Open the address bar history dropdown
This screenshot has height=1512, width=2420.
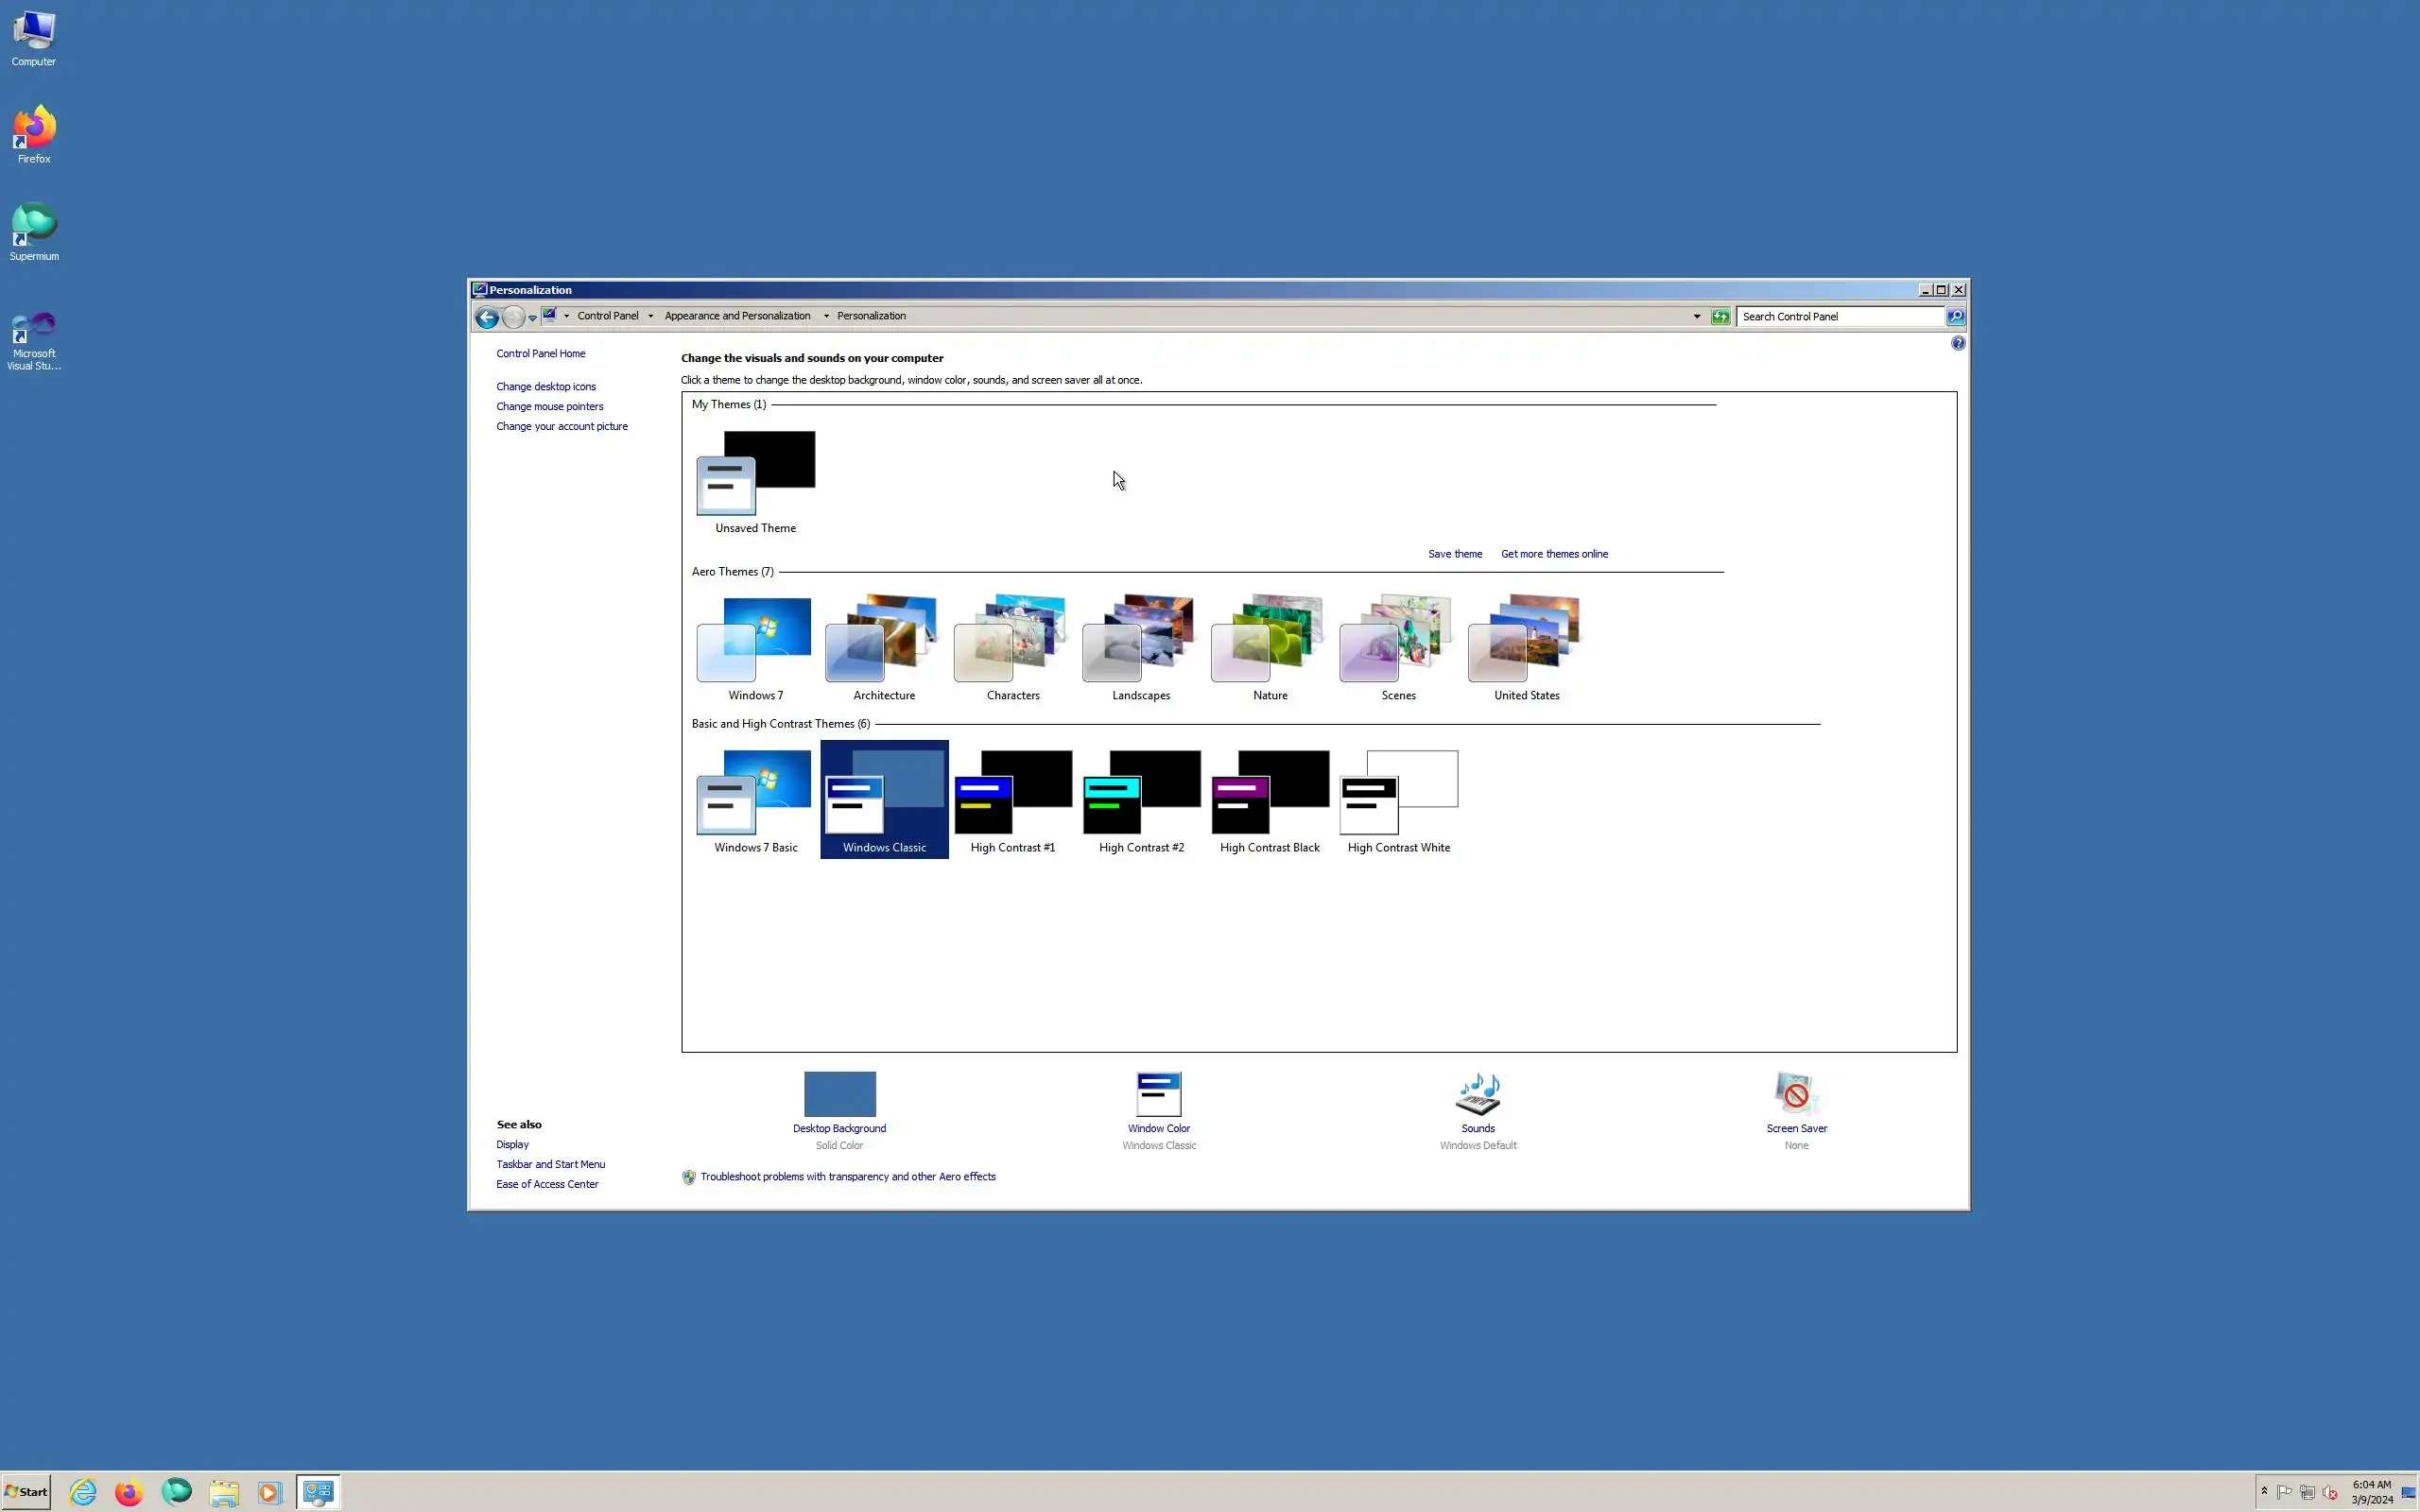(x=1696, y=317)
